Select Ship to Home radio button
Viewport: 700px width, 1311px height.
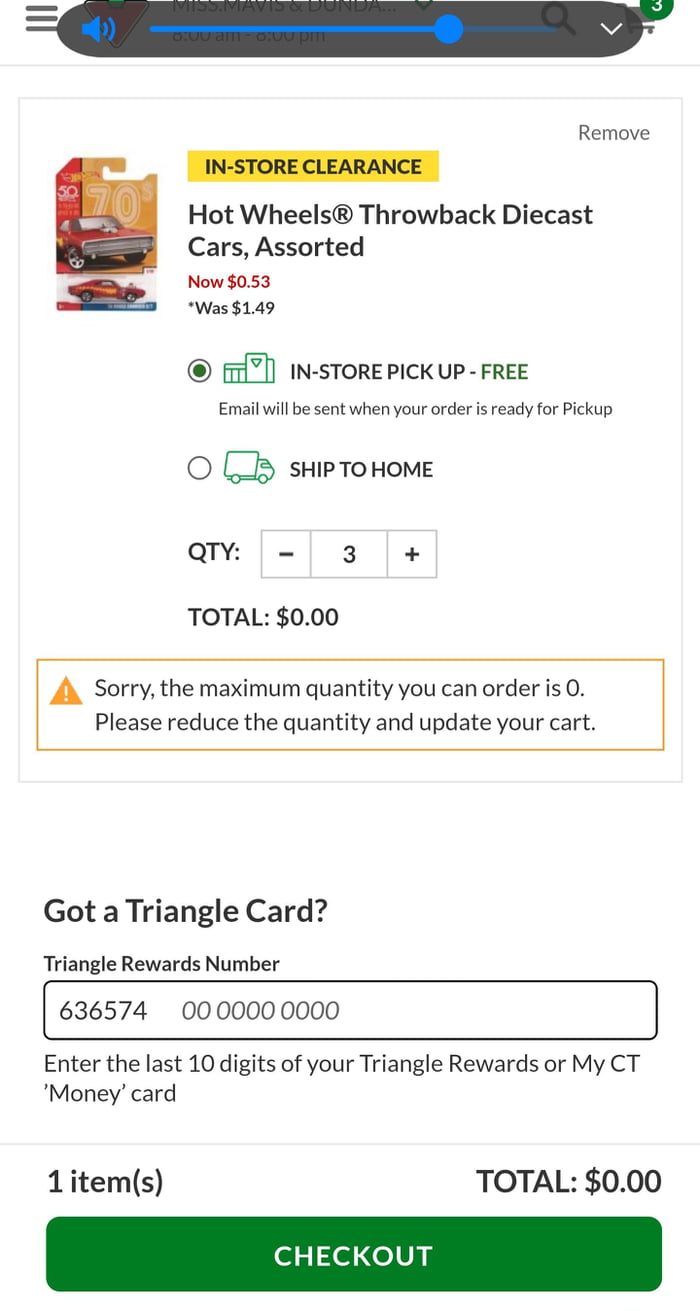(200, 468)
